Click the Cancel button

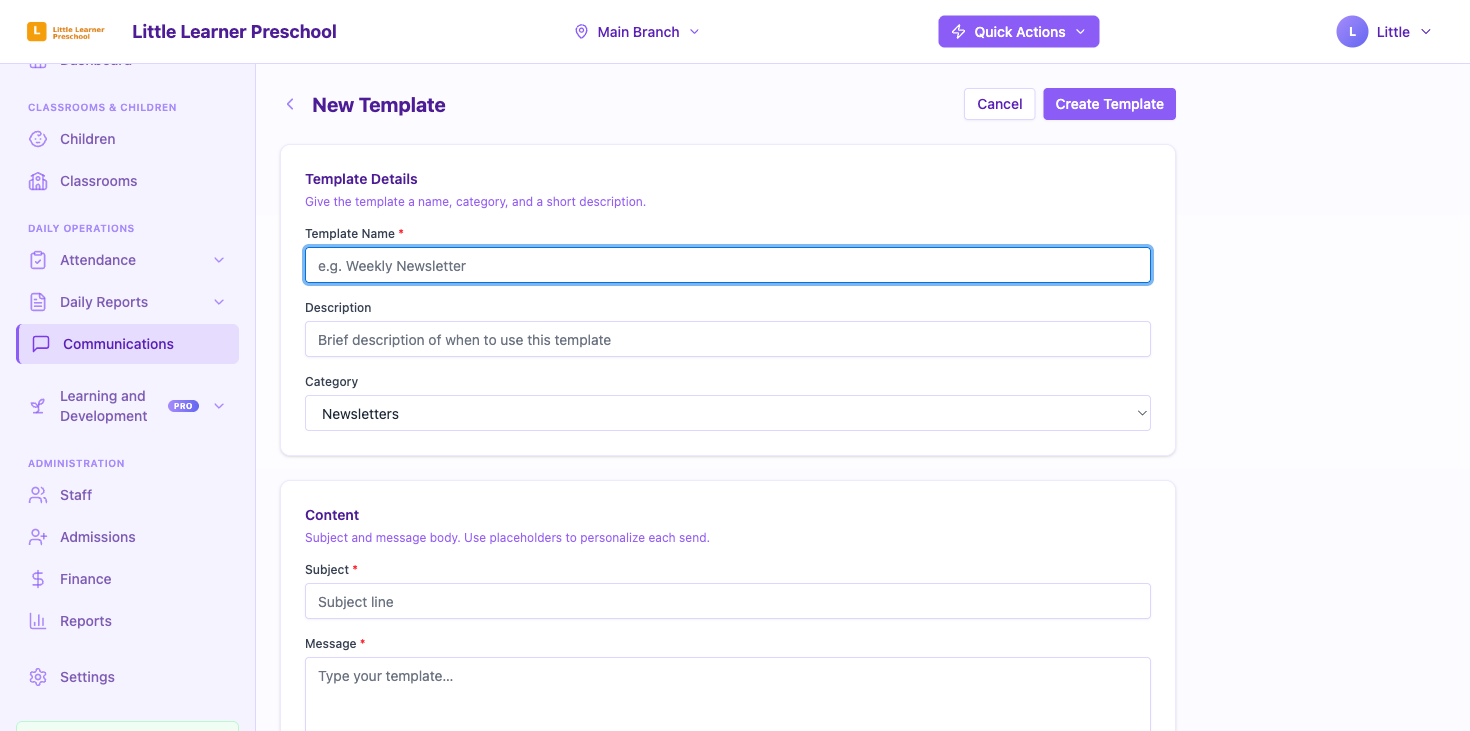(999, 104)
